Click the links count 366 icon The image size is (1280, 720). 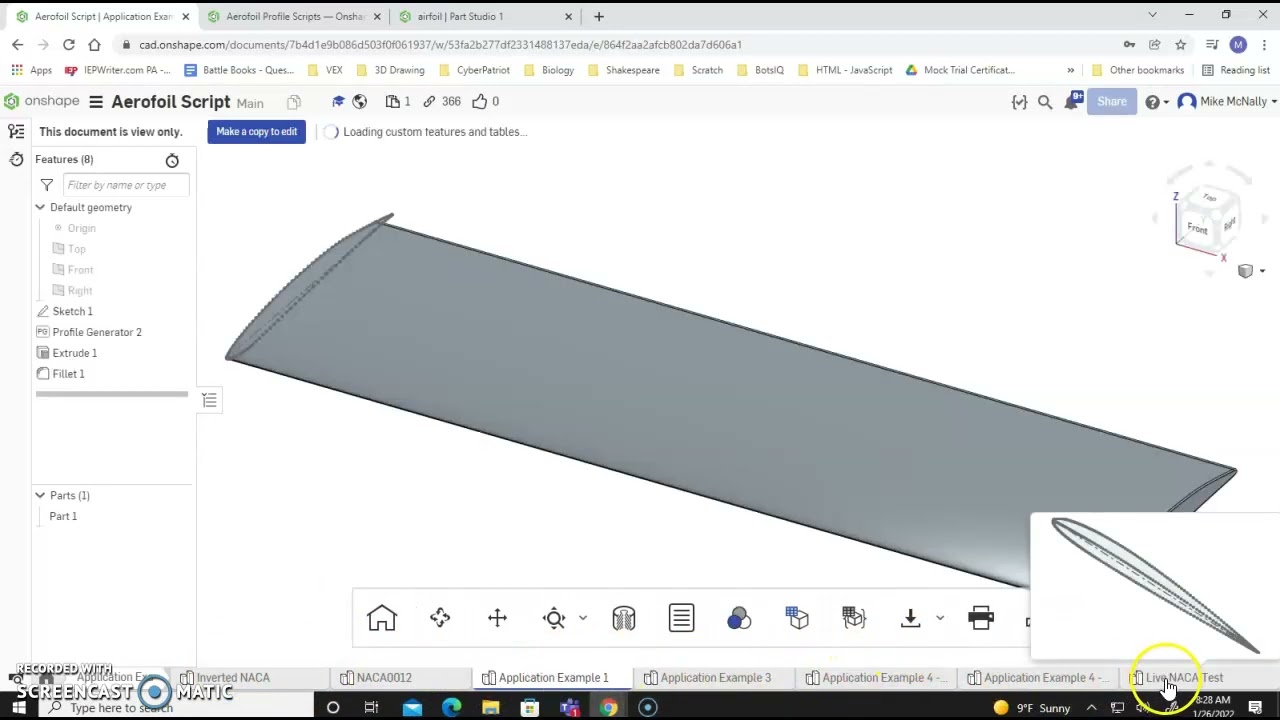441,101
